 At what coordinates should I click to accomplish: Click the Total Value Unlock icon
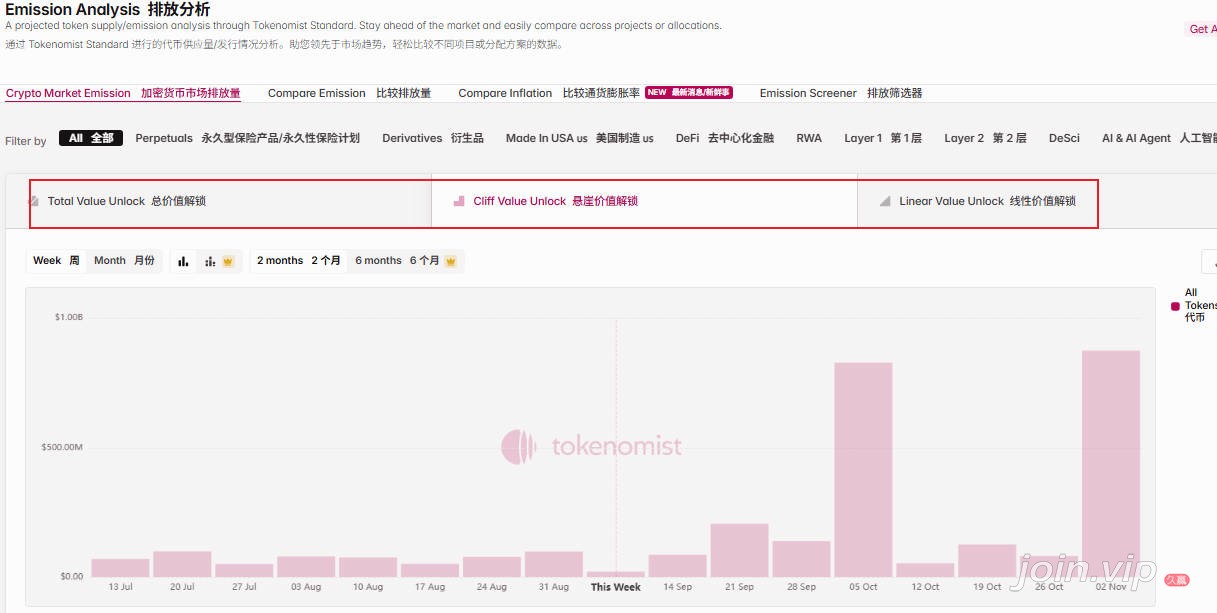34,201
